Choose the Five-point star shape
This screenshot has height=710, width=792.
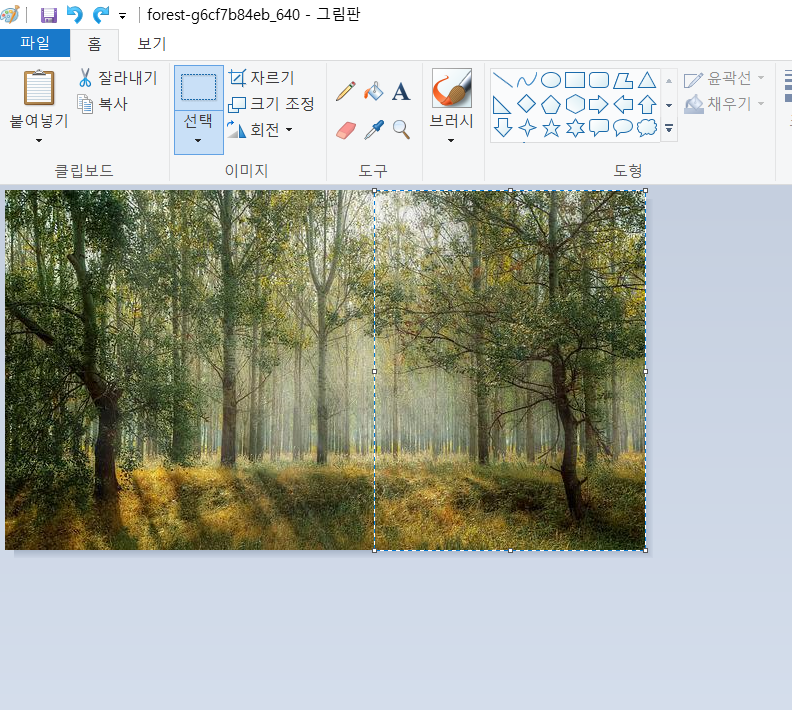click(551, 128)
